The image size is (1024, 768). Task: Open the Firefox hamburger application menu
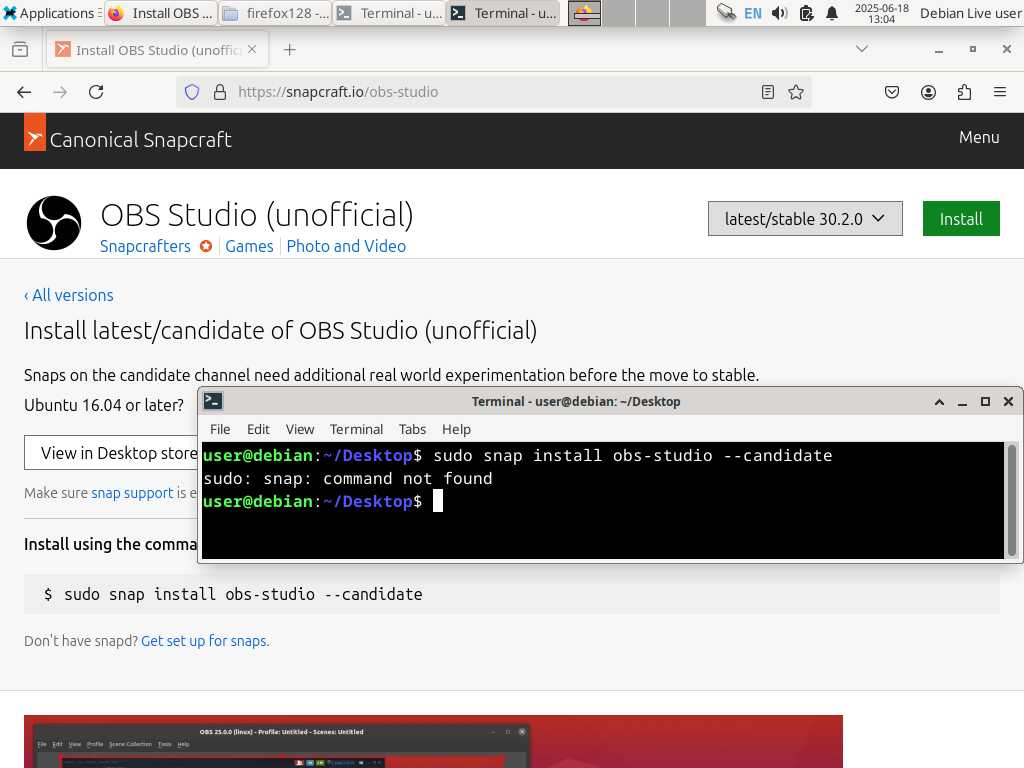pos(1000,92)
